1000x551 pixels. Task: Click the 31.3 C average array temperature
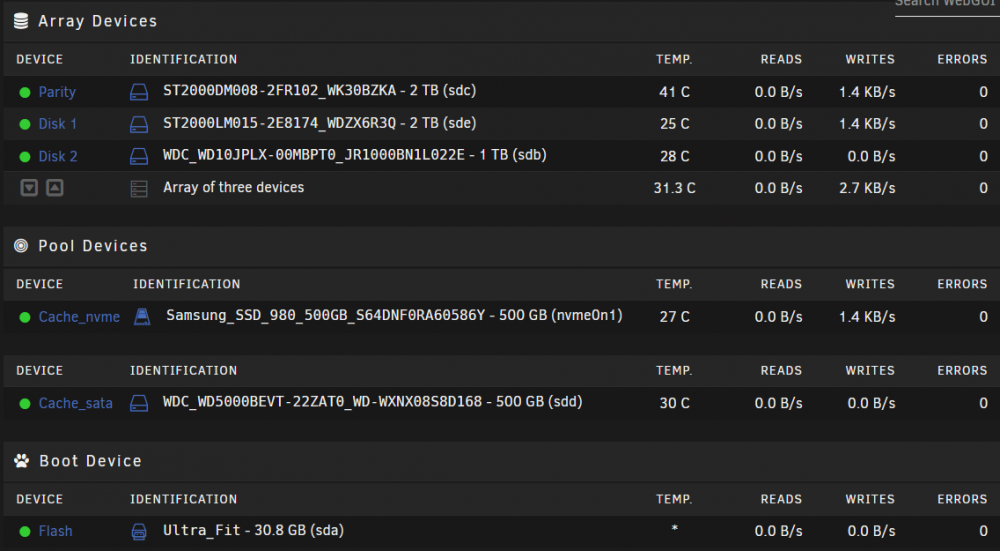(674, 188)
